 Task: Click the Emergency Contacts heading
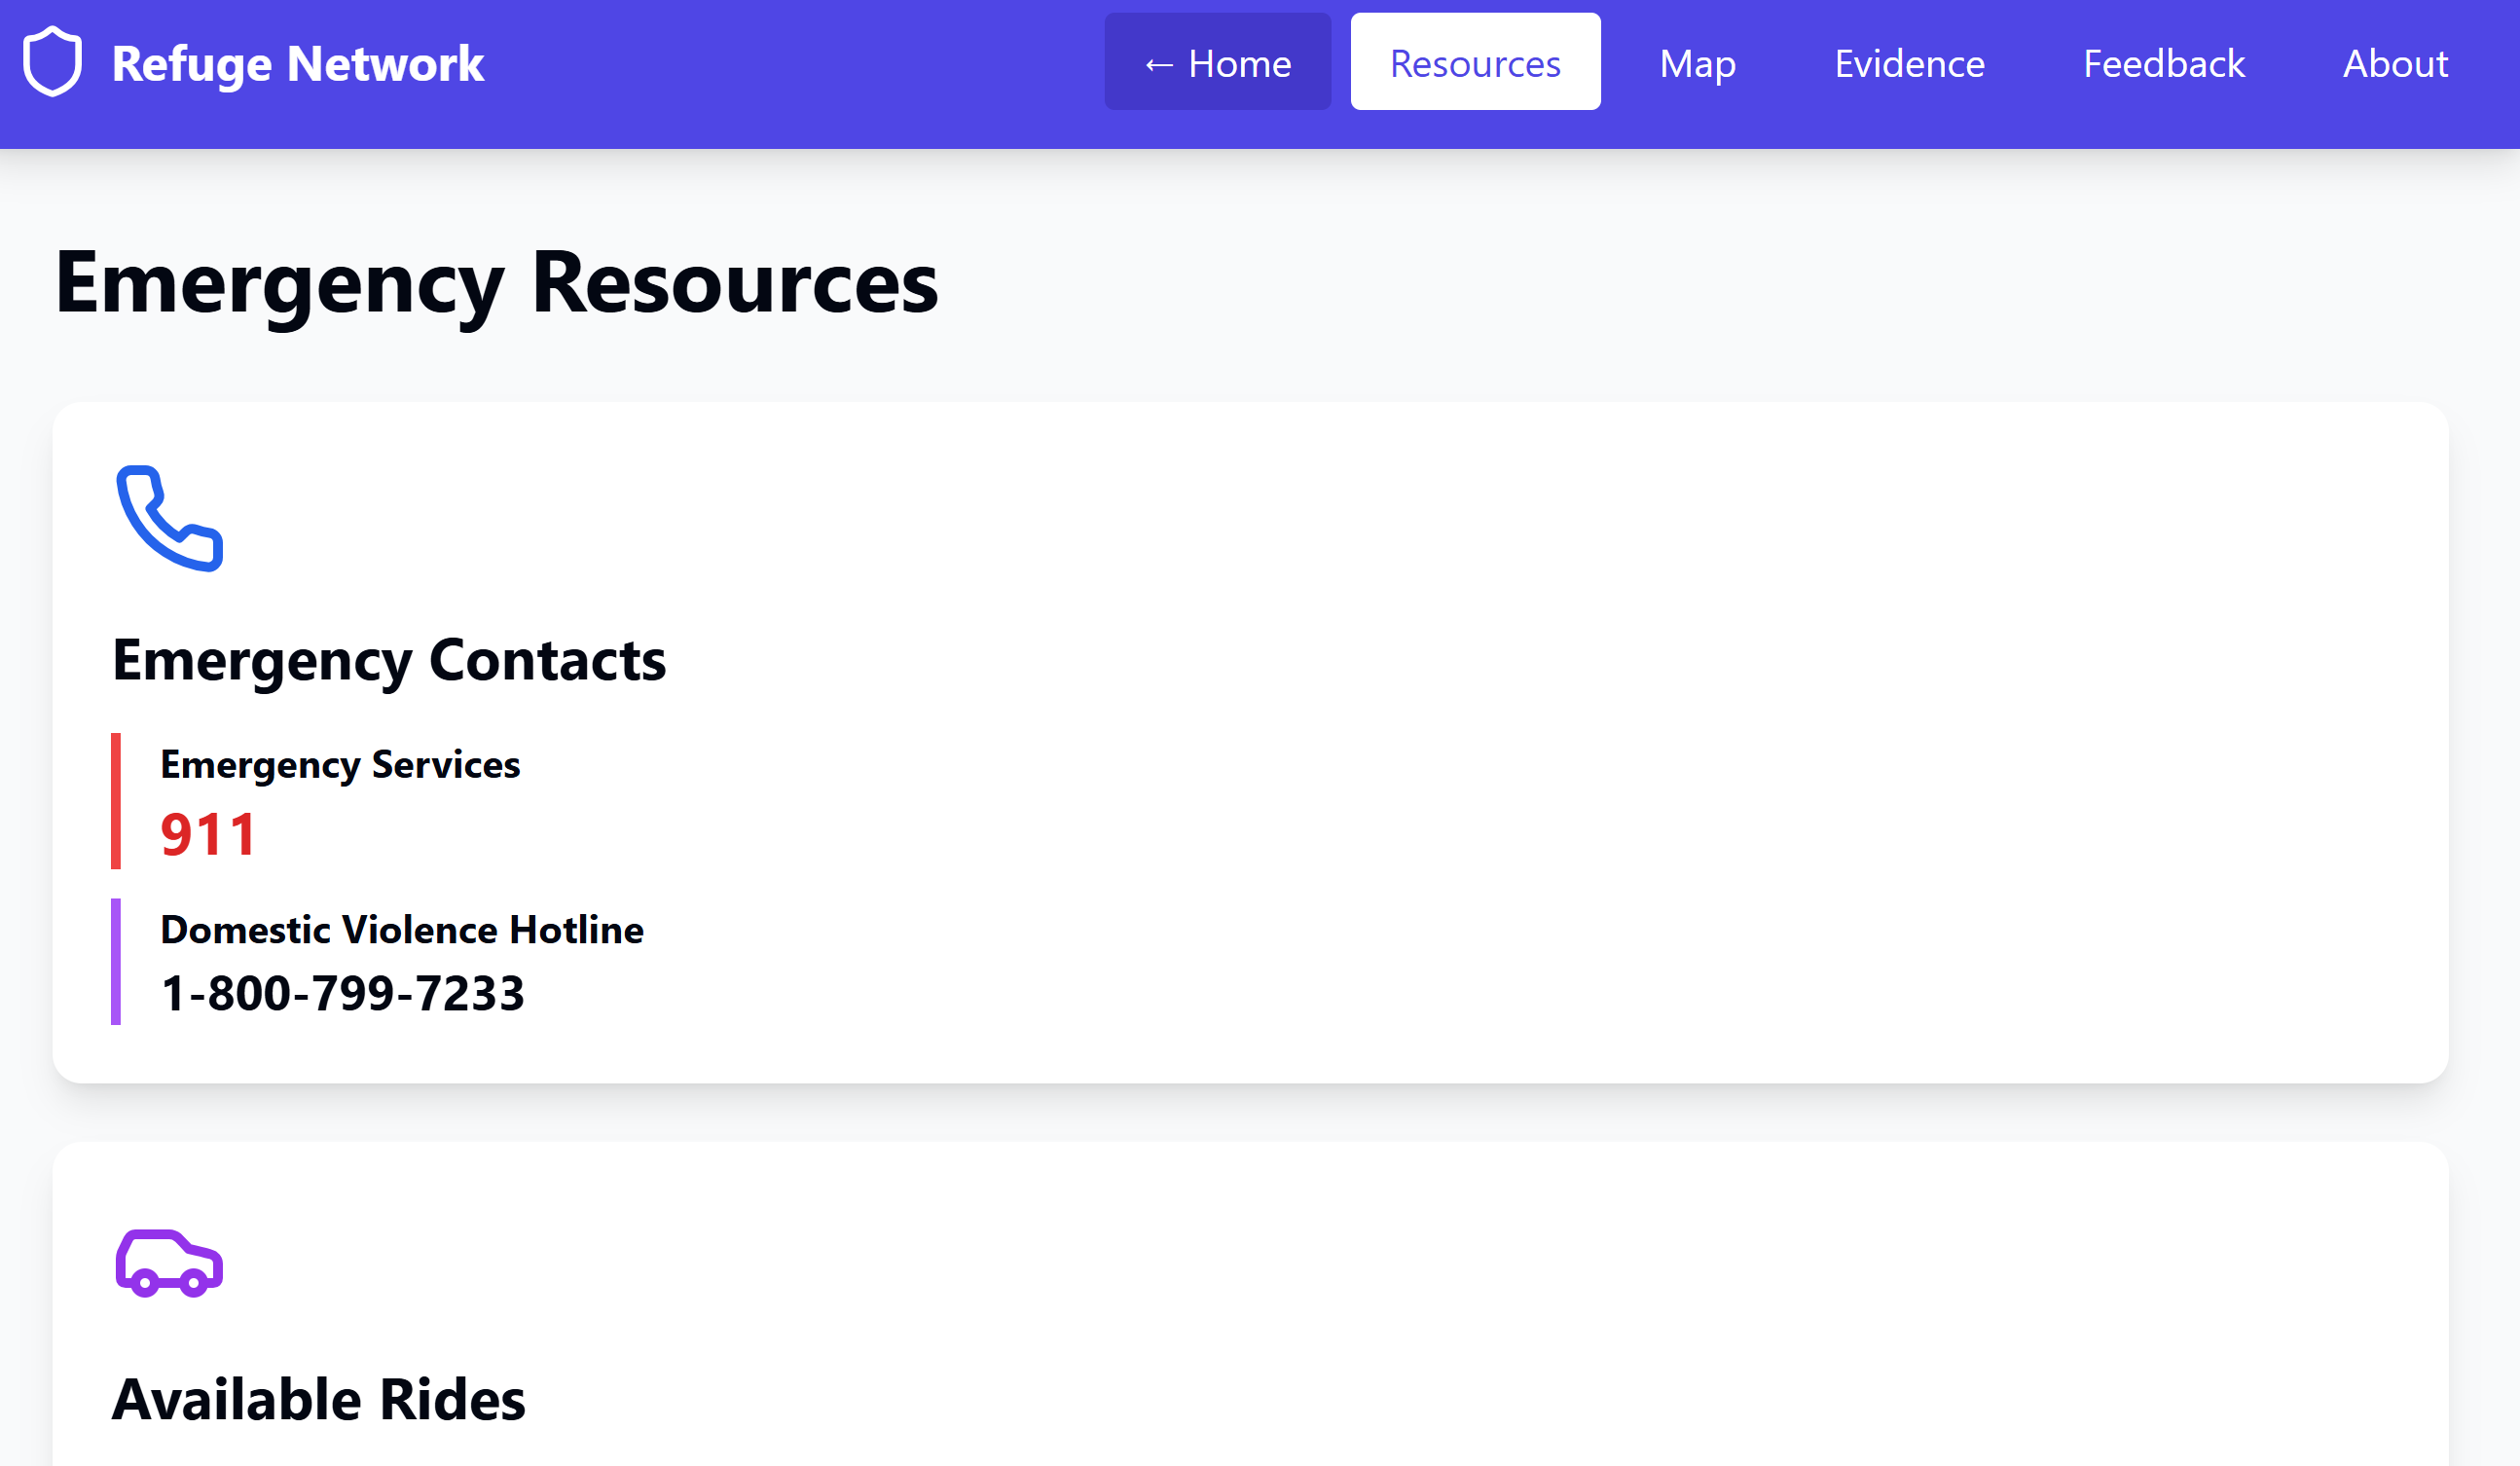(x=388, y=660)
